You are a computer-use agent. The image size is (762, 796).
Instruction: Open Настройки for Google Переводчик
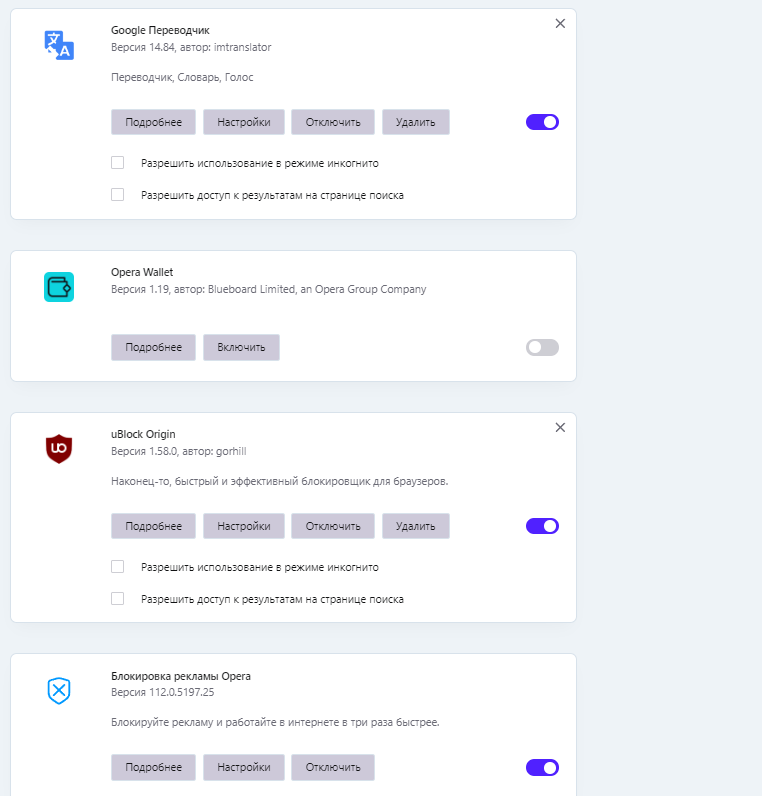tap(244, 122)
